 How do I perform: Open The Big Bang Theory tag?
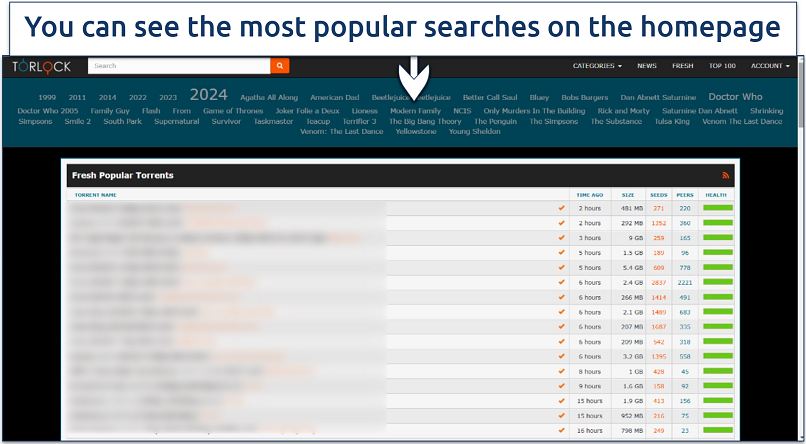[425, 121]
